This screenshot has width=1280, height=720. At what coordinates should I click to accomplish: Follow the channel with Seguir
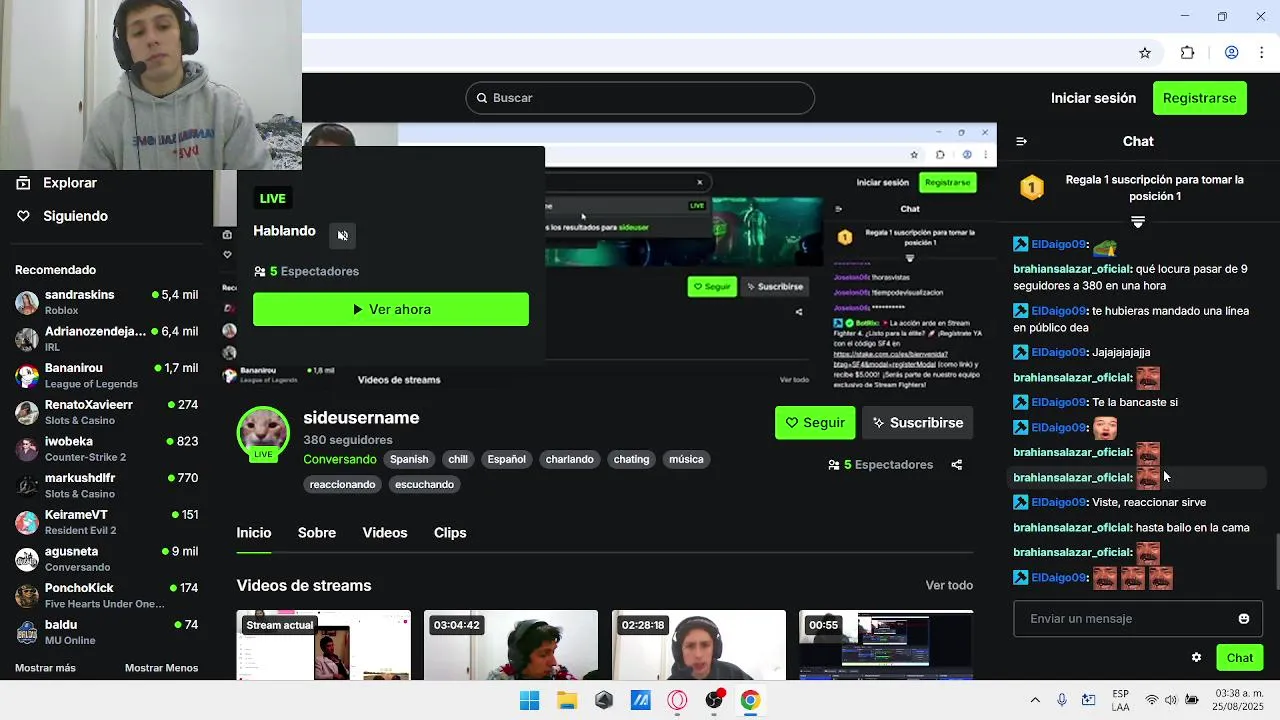click(x=815, y=423)
